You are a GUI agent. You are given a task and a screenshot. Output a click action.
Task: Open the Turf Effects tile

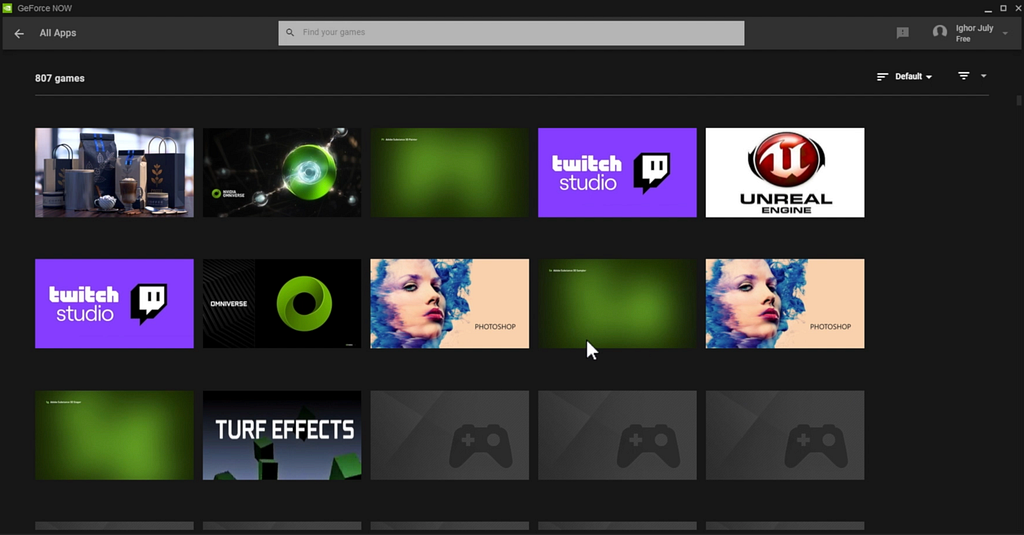click(x=282, y=435)
